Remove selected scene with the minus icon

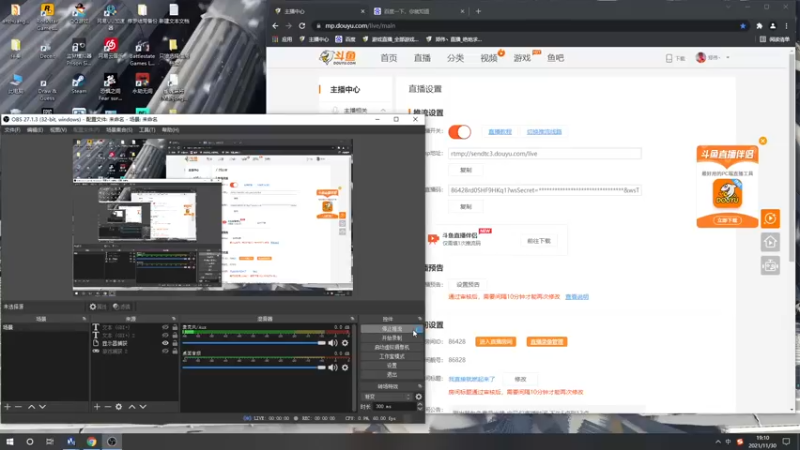click(x=18, y=407)
